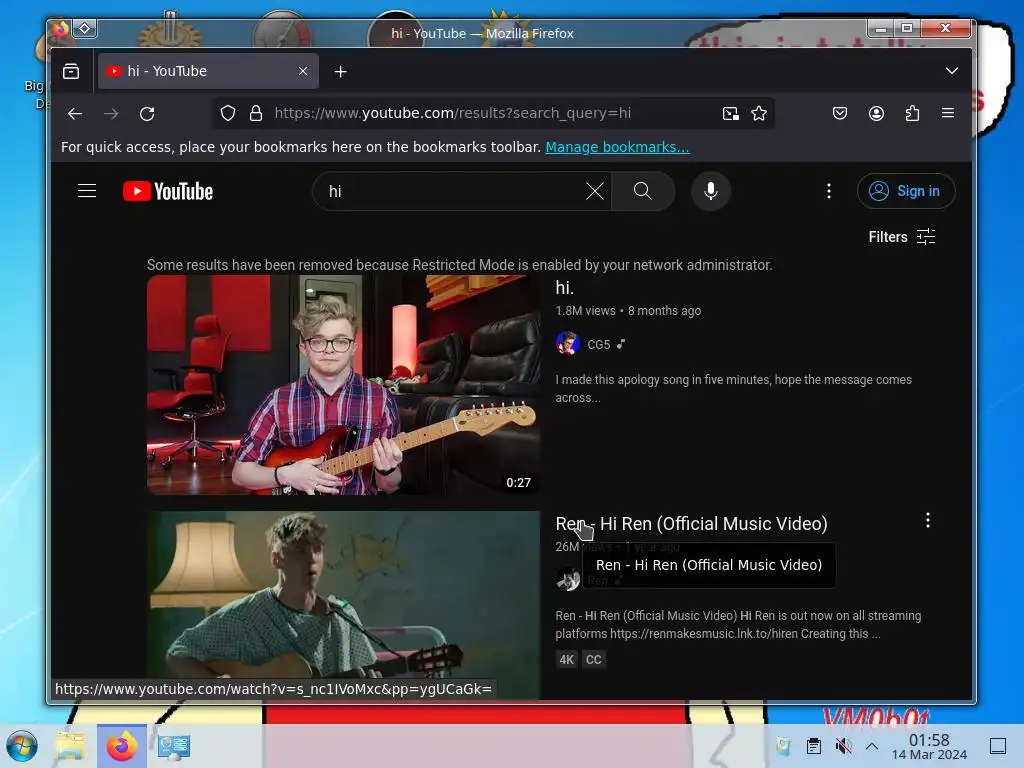Click the Restricted Mode notice text
Image resolution: width=1024 pixels, height=768 pixels.
pos(459,265)
